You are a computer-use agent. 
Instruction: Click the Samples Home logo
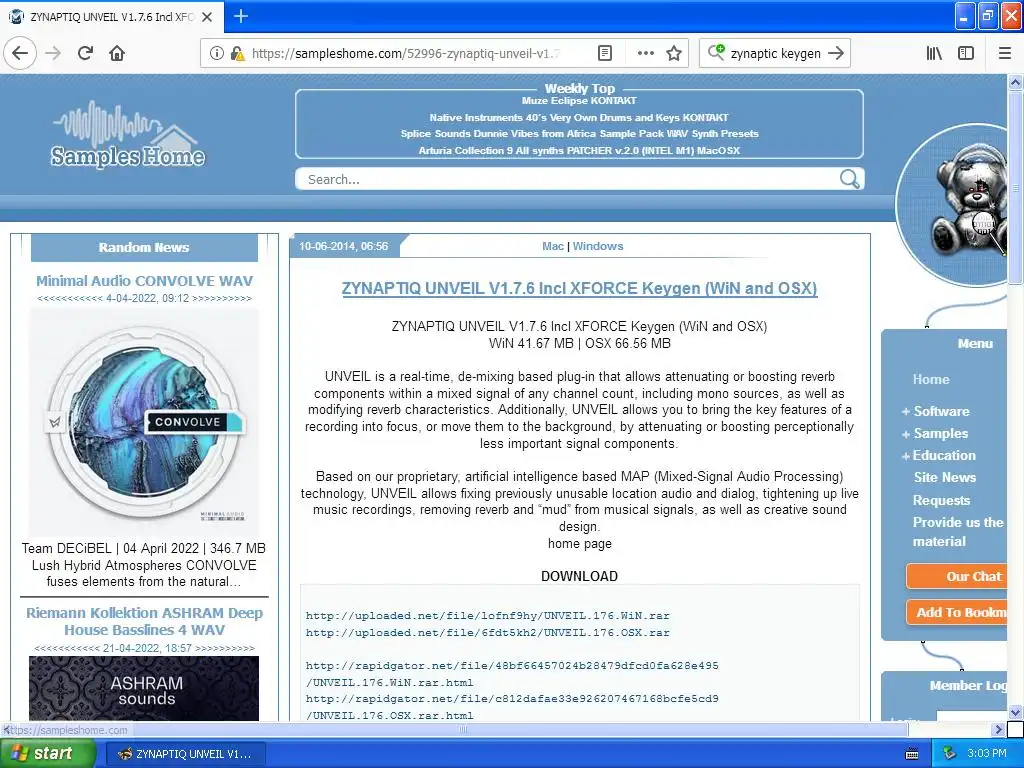click(127, 136)
